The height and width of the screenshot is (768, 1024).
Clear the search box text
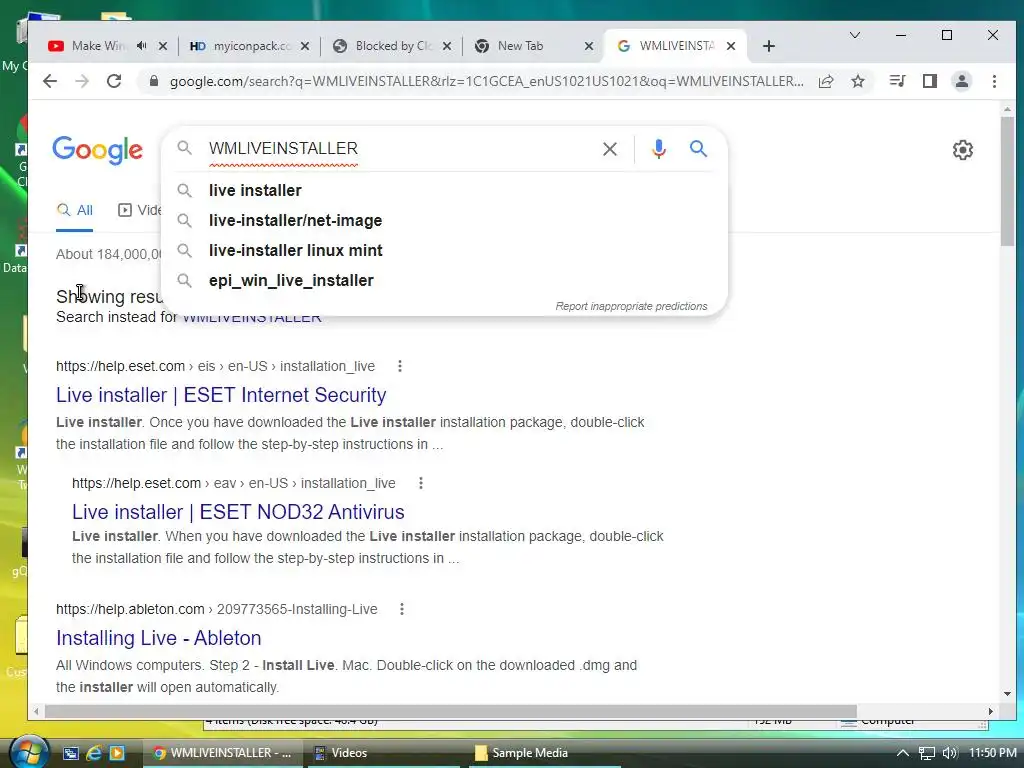[610, 149]
